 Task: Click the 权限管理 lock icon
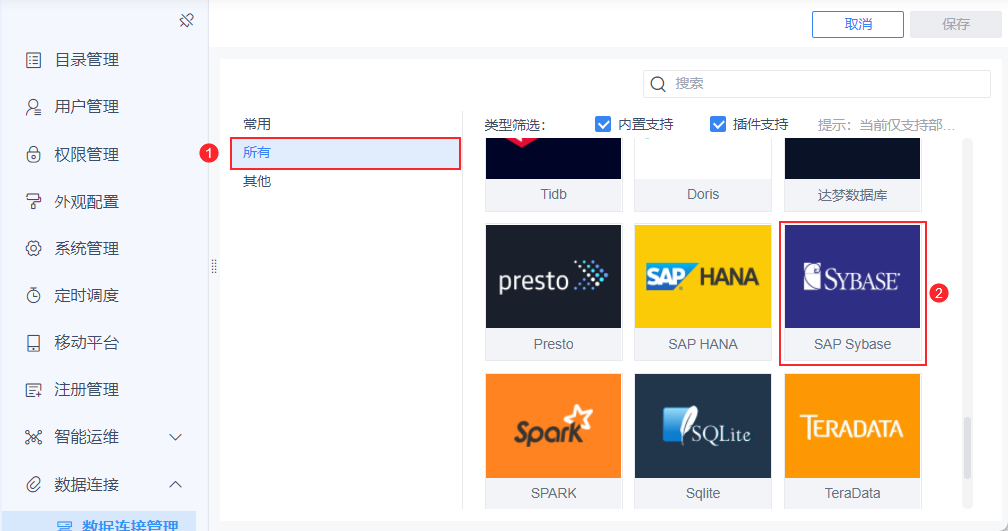[33, 154]
